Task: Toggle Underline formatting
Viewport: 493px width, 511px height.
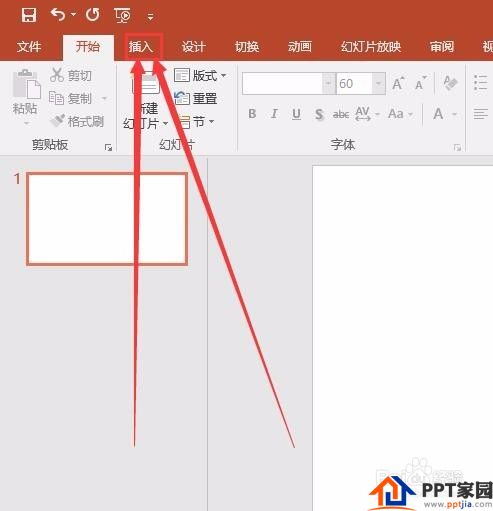Action: pos(296,114)
